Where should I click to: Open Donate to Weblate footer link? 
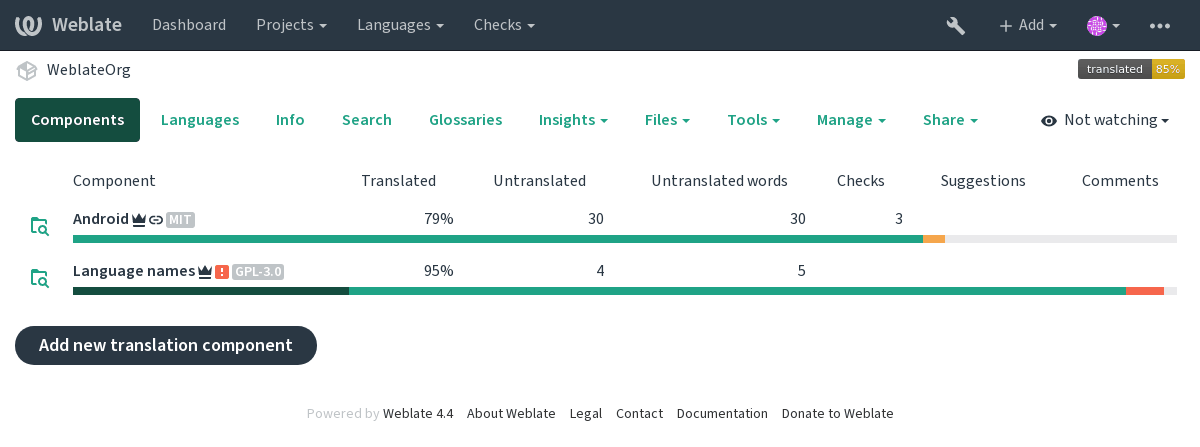tap(838, 413)
